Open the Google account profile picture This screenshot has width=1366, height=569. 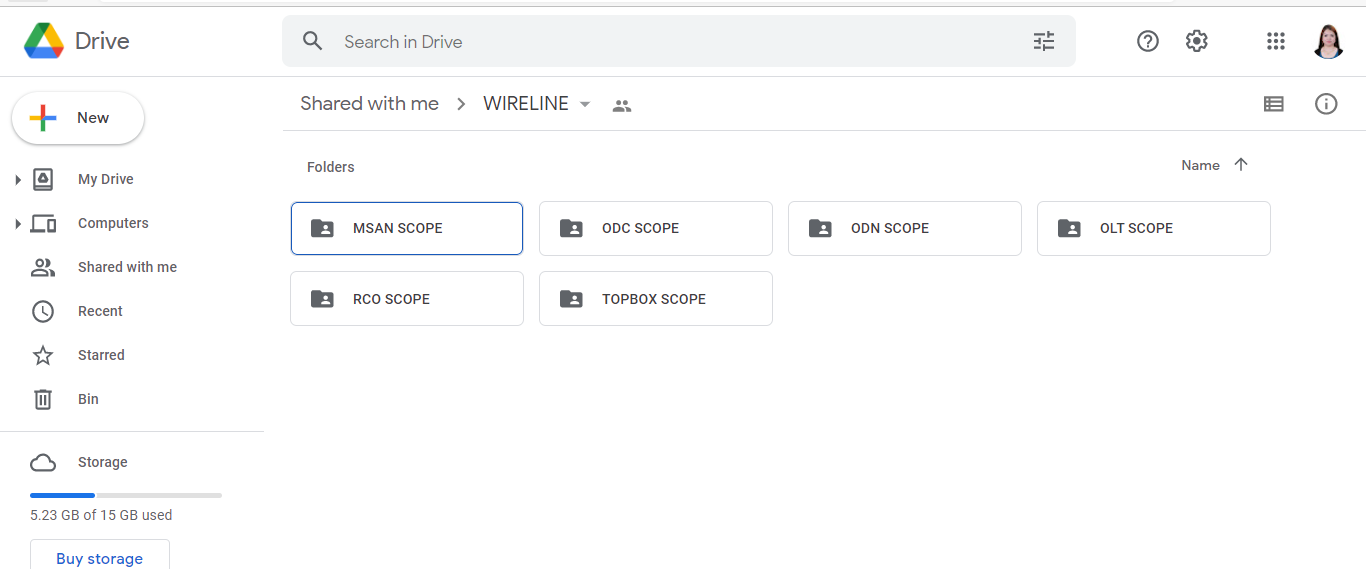click(x=1328, y=41)
